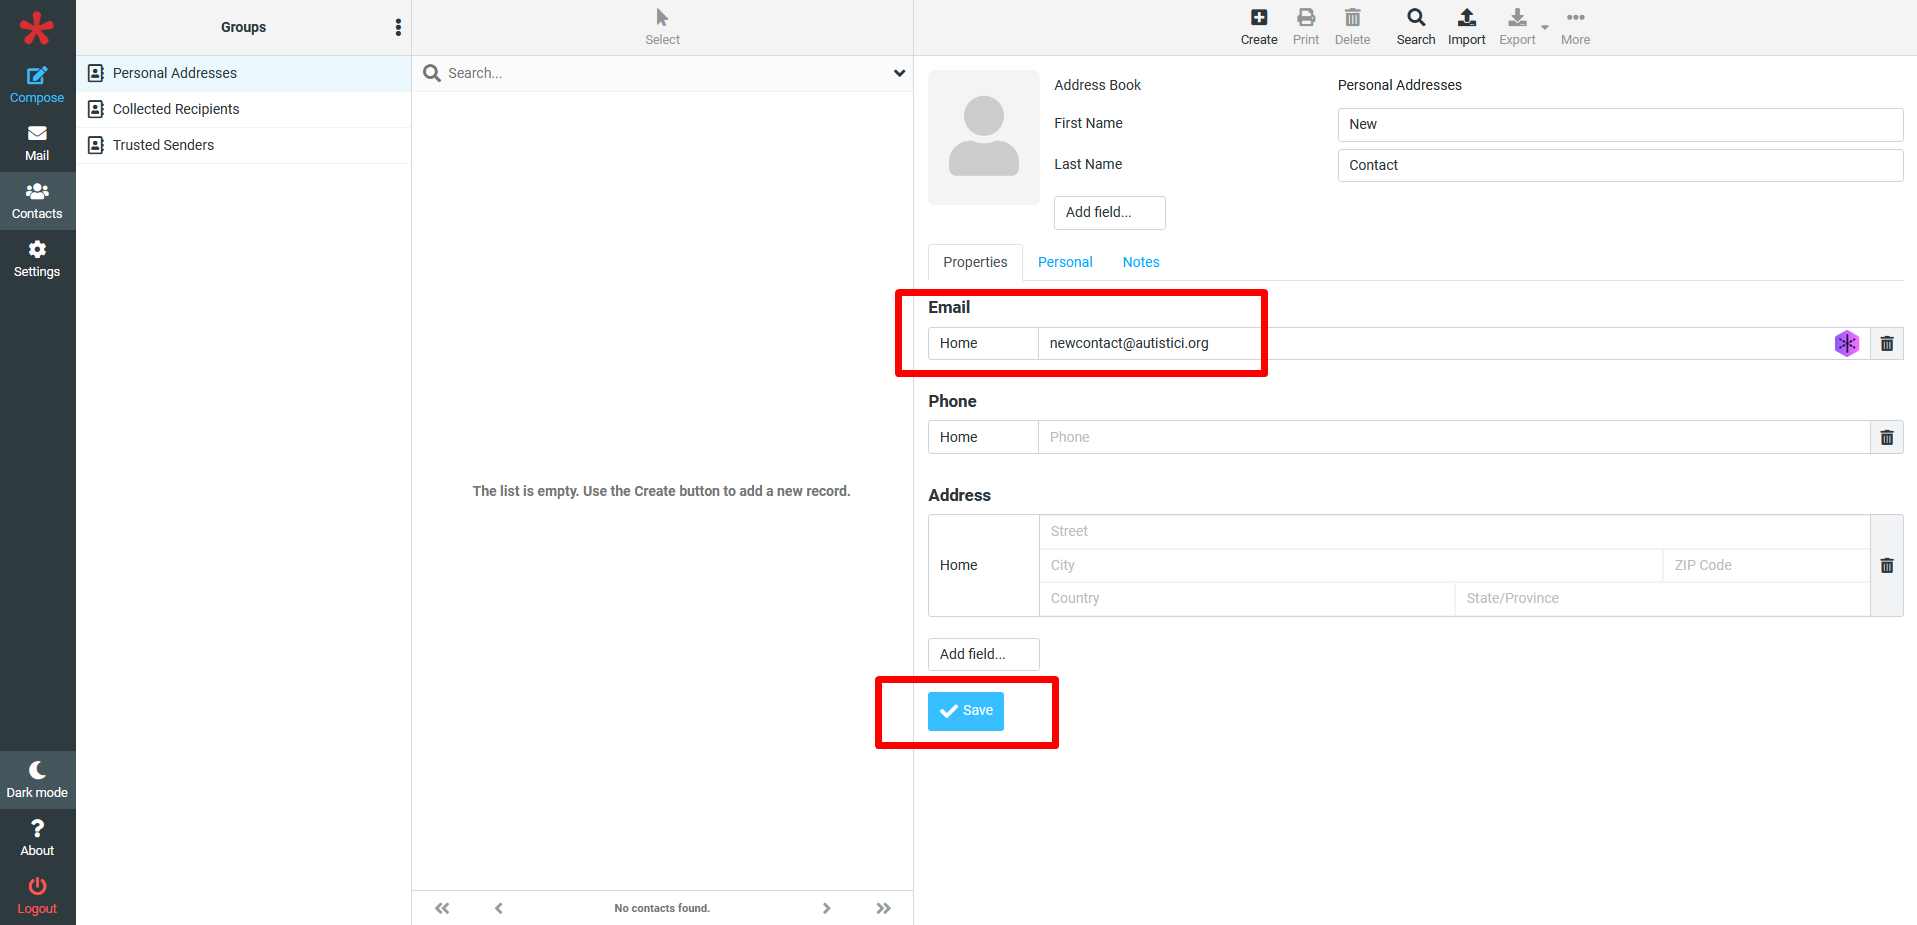The image size is (1917, 925).
Task: Click the Search icon in the toolbar
Action: [x=1415, y=26]
